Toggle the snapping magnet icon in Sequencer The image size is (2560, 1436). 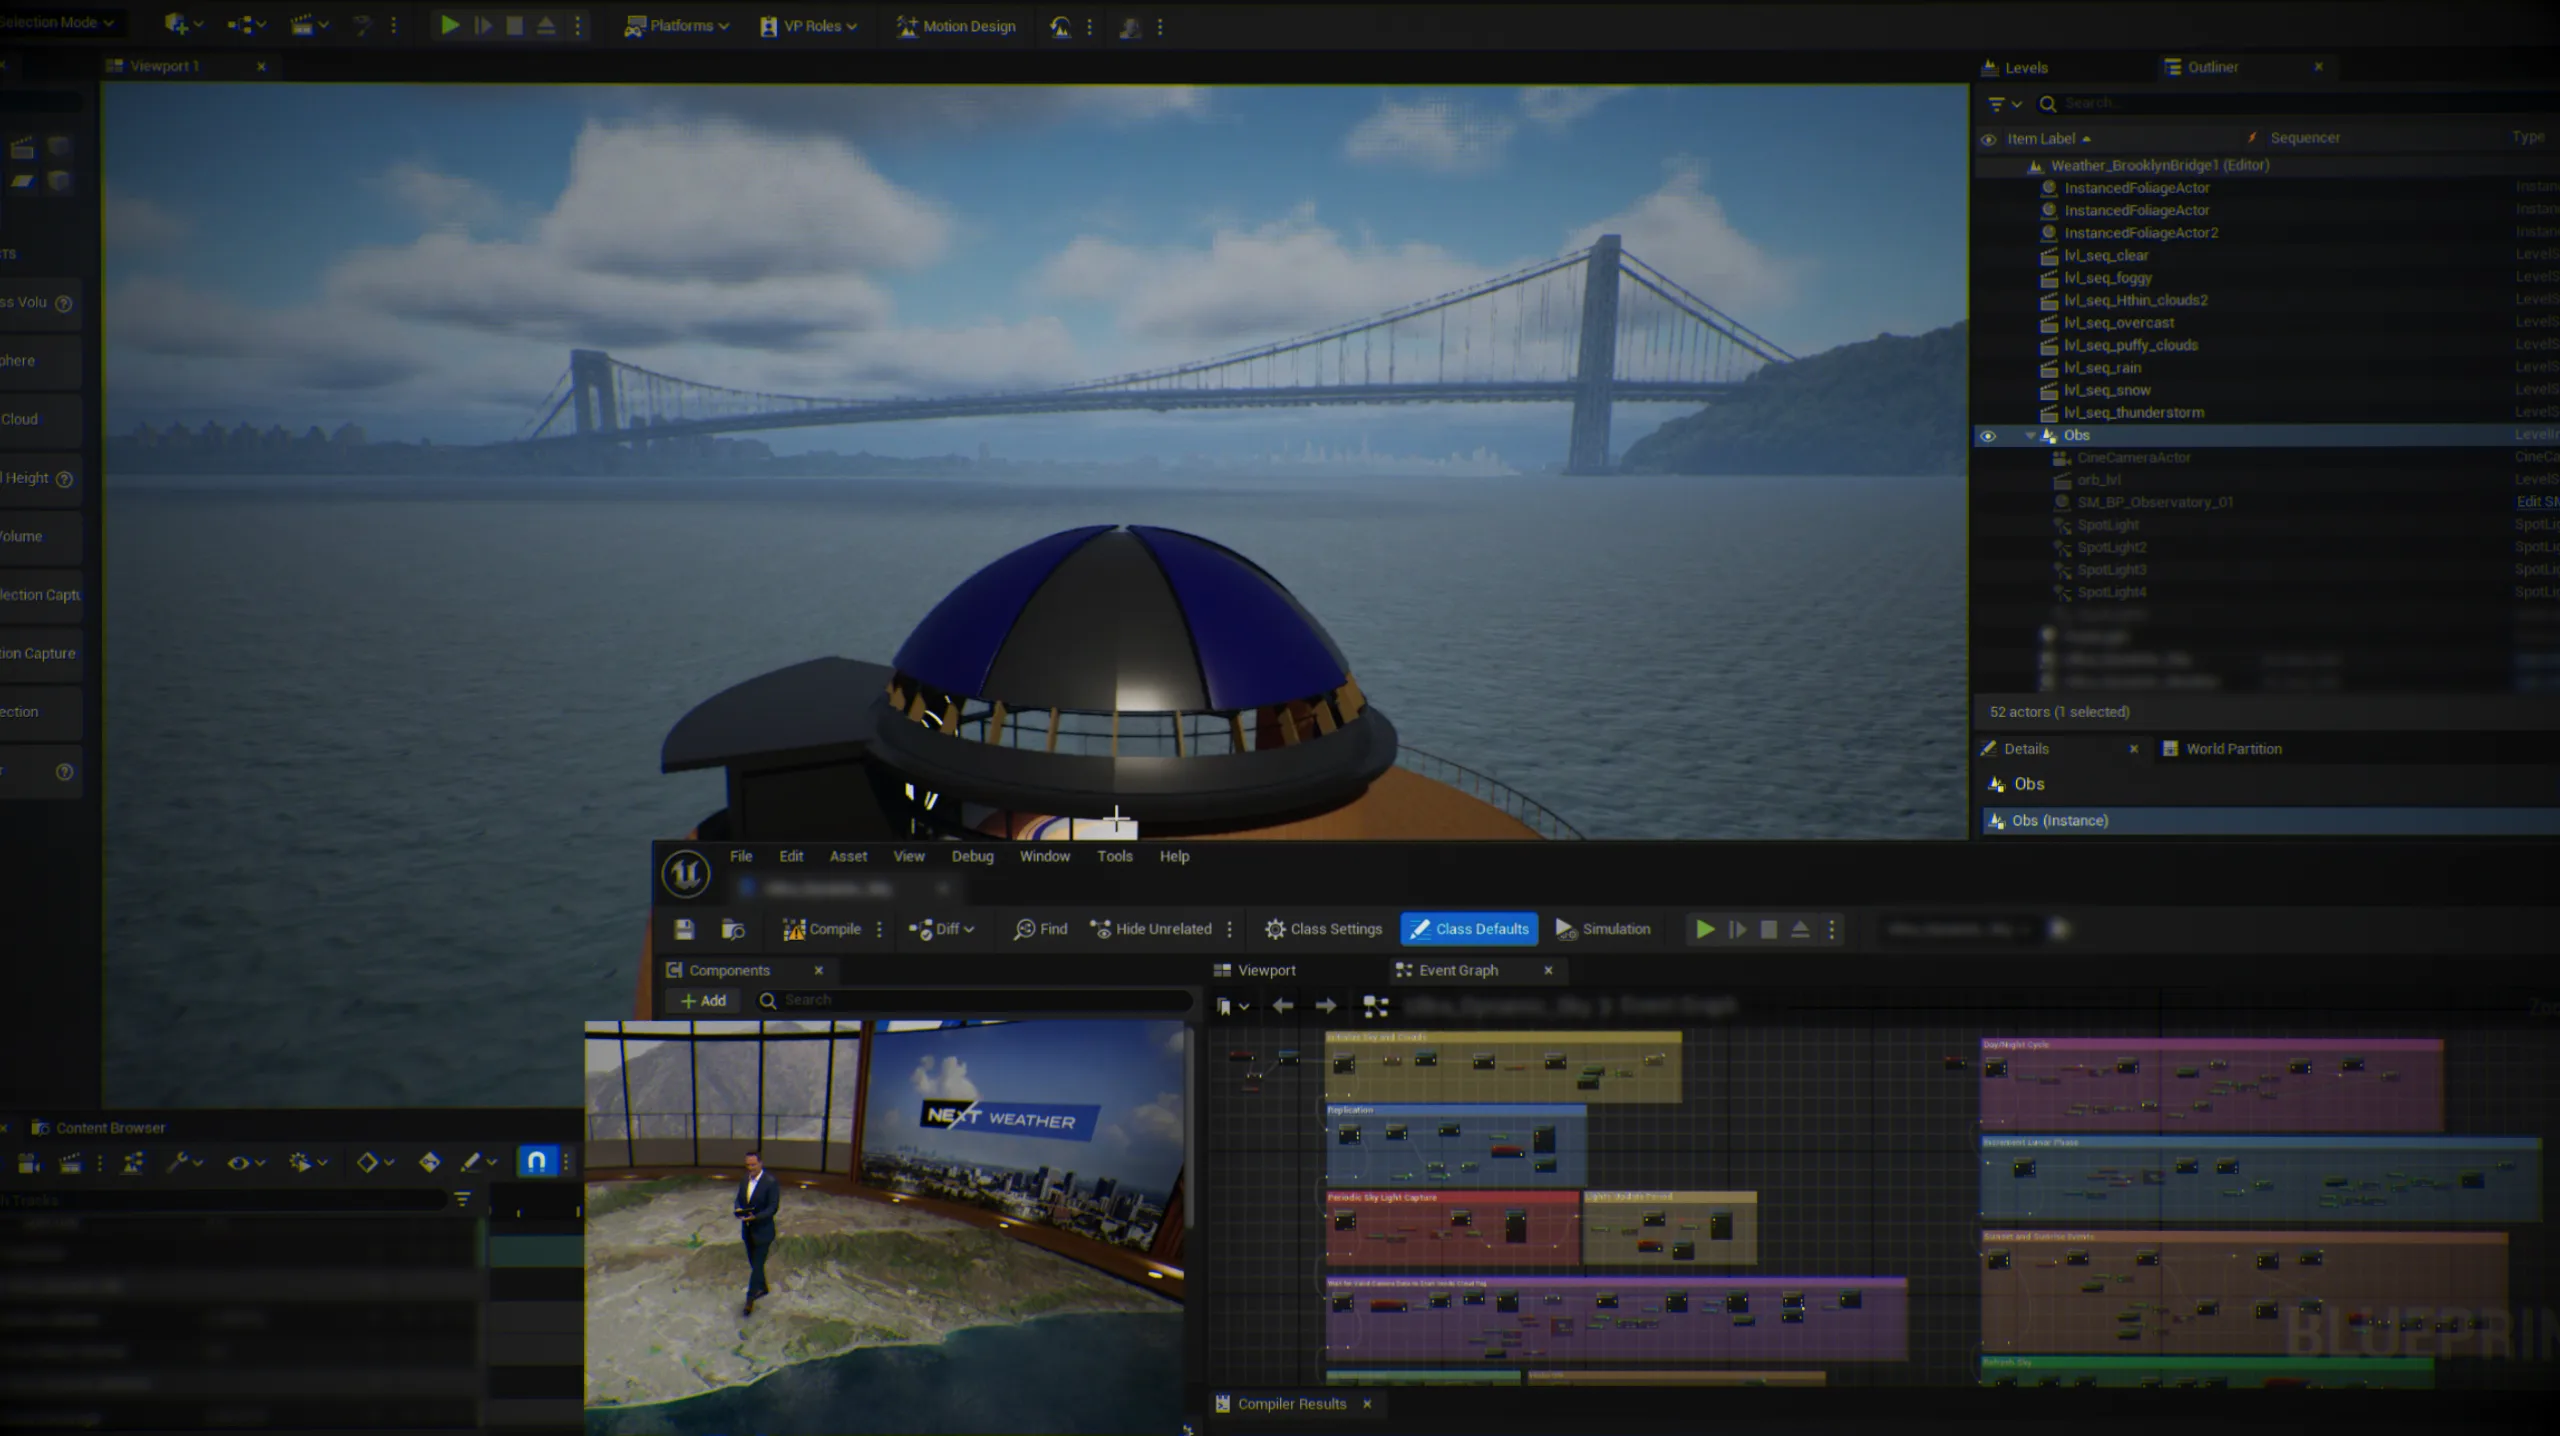(536, 1161)
